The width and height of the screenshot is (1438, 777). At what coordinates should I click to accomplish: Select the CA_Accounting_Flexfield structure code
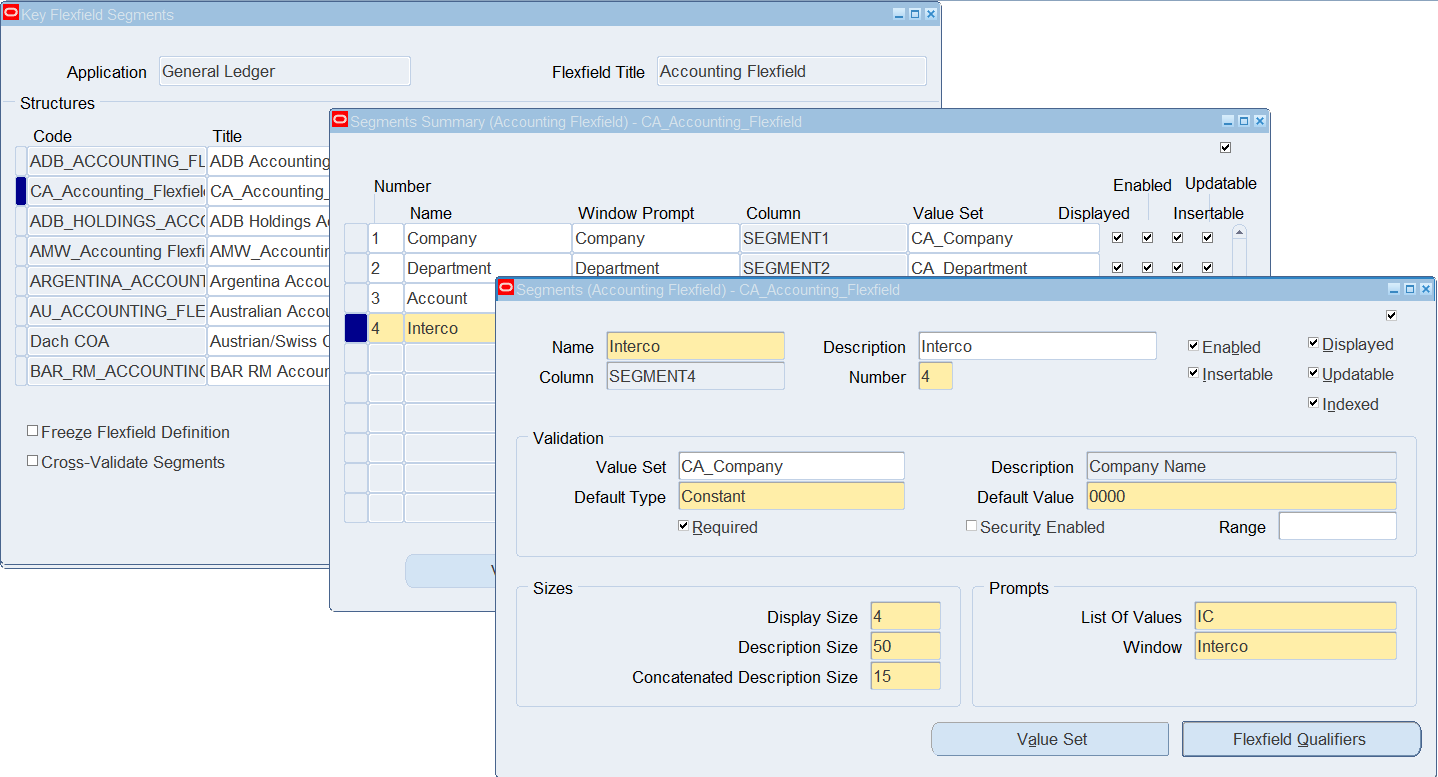[117, 191]
